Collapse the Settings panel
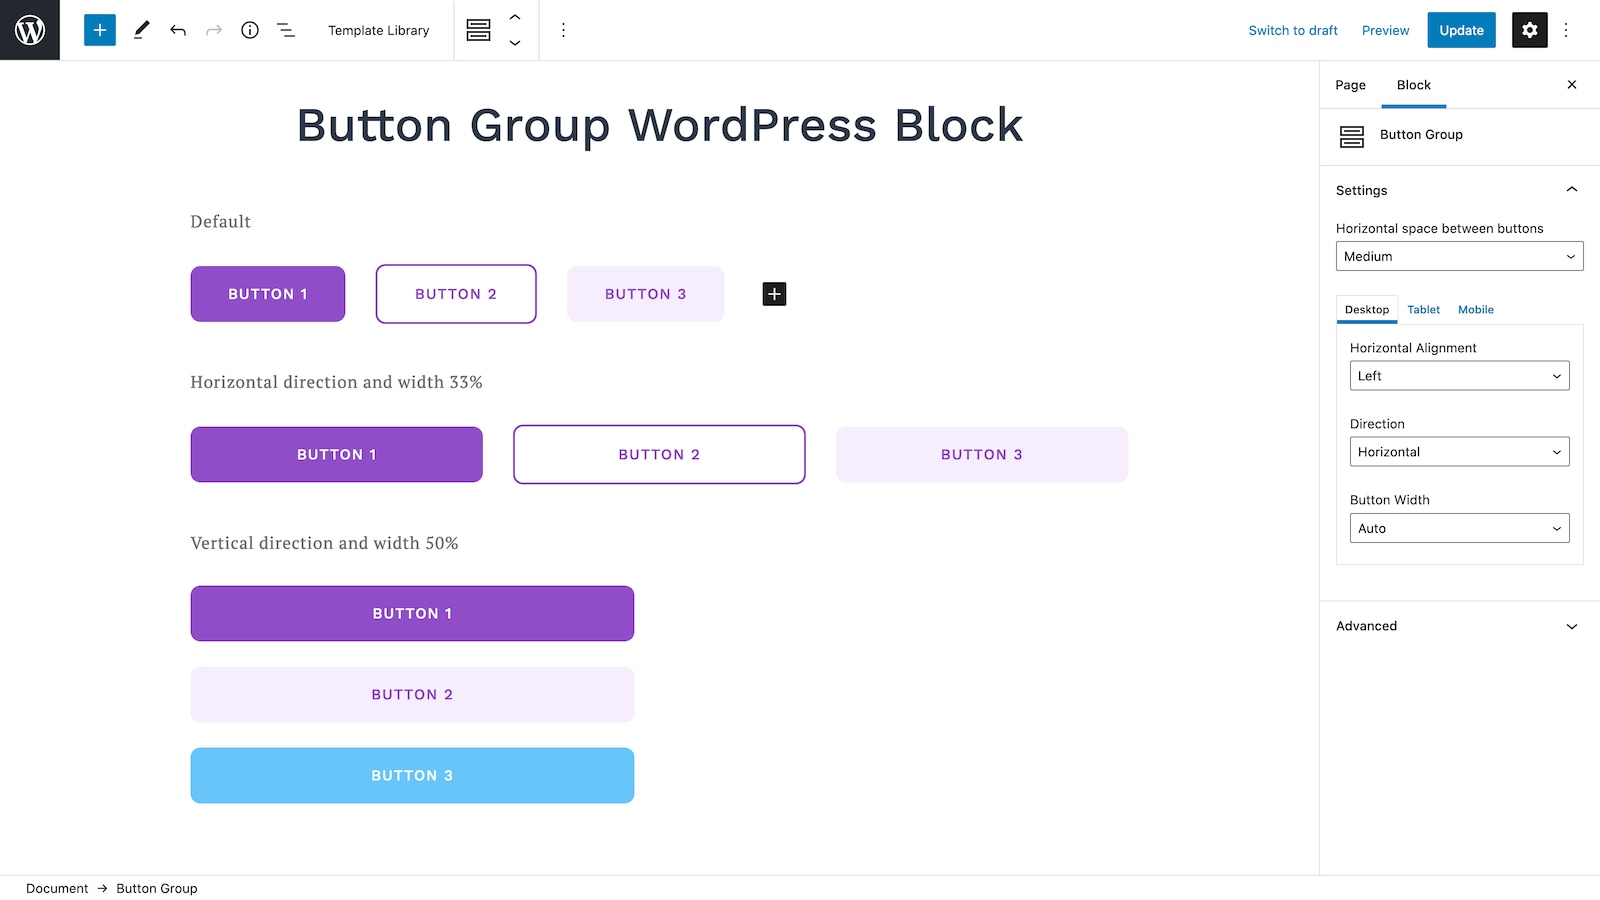The width and height of the screenshot is (1600, 900). point(1459,190)
